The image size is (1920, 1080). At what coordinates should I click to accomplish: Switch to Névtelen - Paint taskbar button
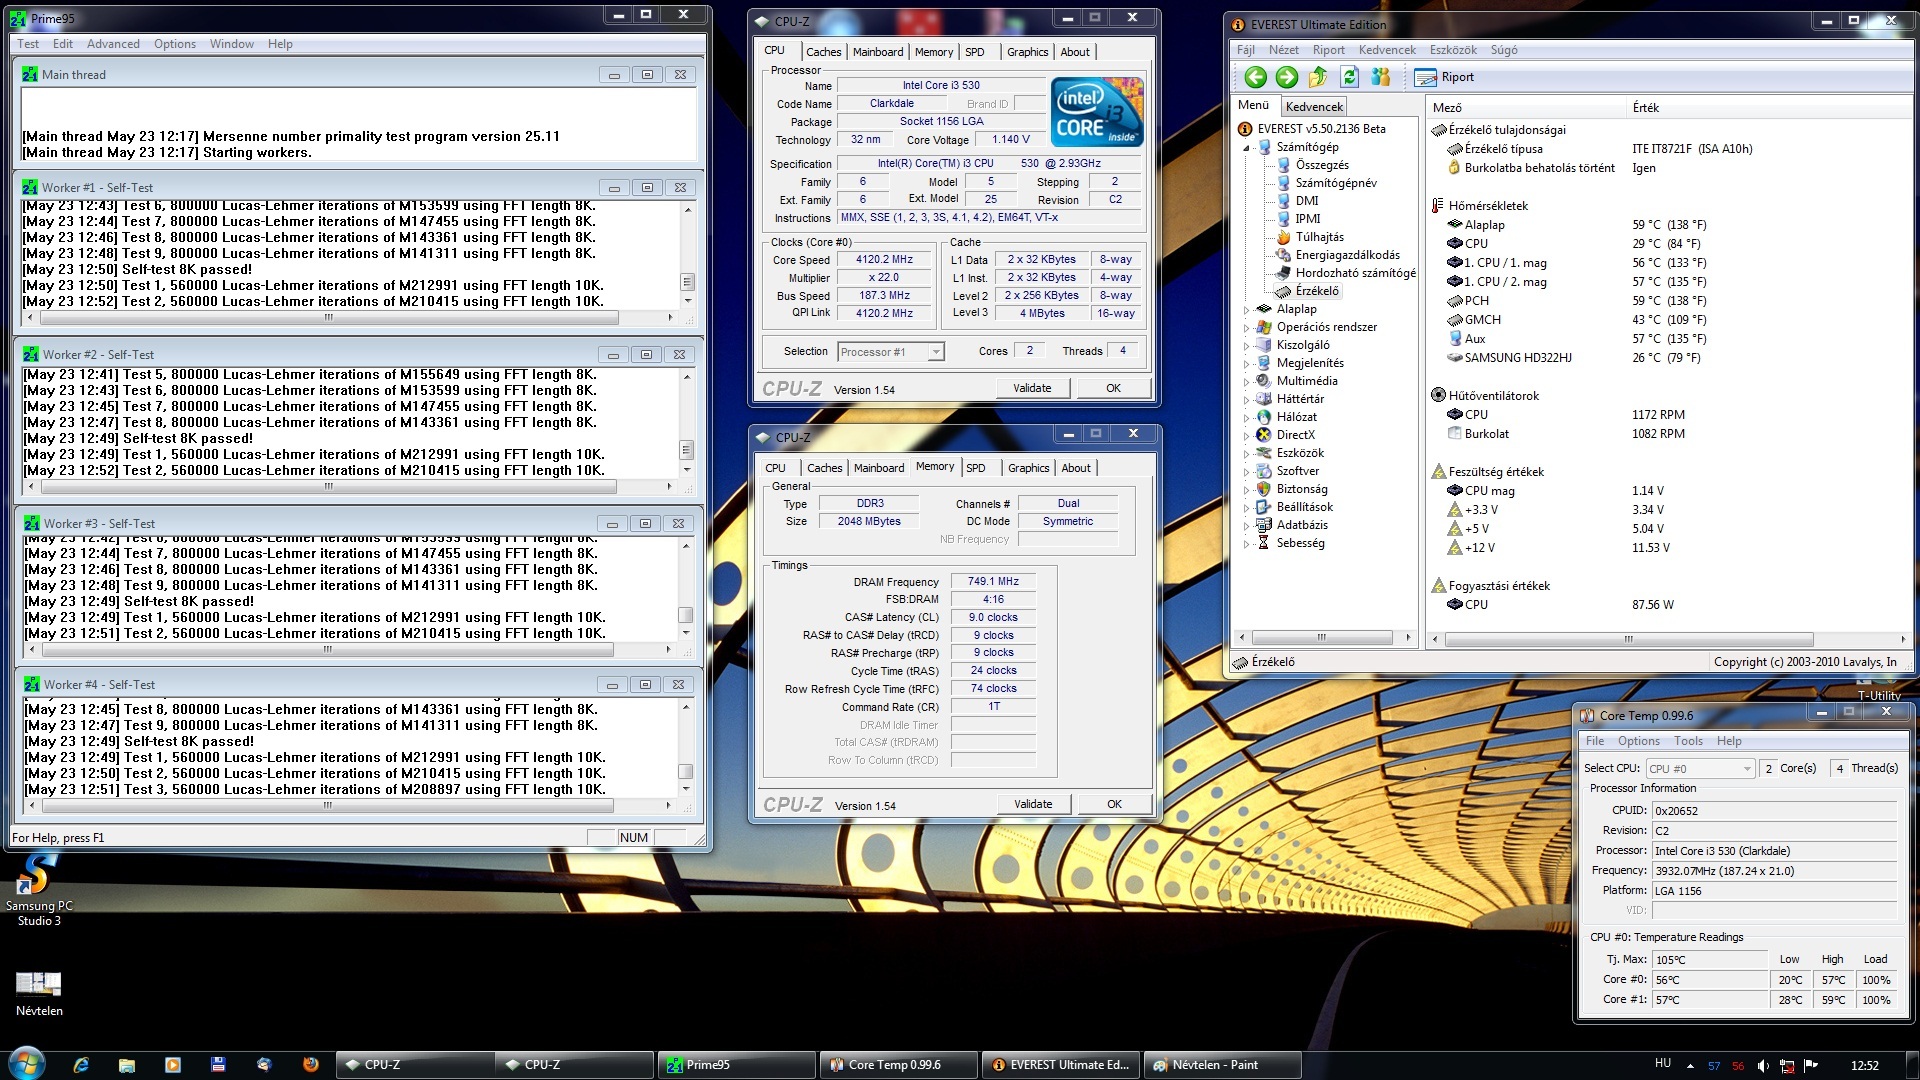1222,1065
